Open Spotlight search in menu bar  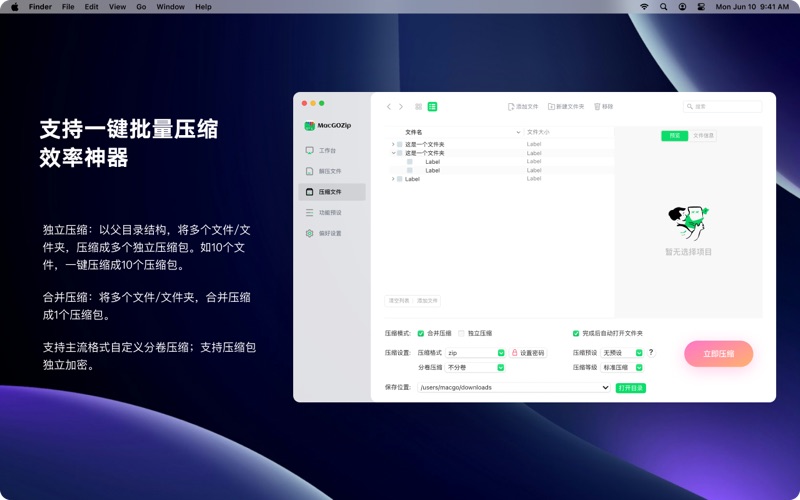(x=663, y=7)
